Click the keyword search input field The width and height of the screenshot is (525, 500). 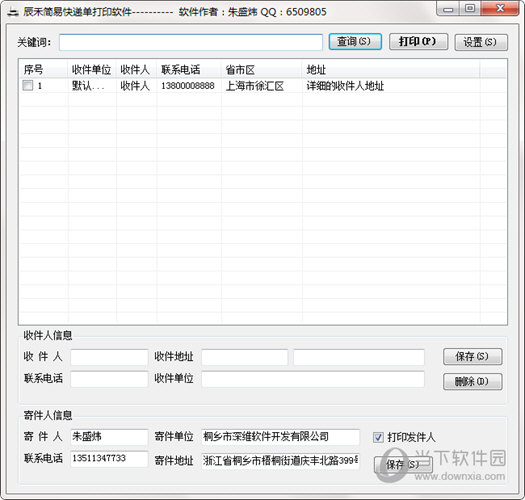[x=191, y=42]
